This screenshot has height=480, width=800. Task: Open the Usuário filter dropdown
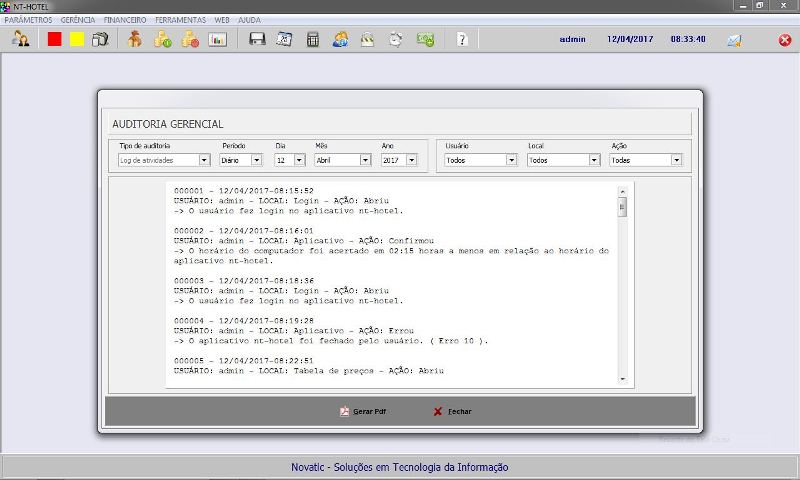pyautogui.click(x=511, y=159)
